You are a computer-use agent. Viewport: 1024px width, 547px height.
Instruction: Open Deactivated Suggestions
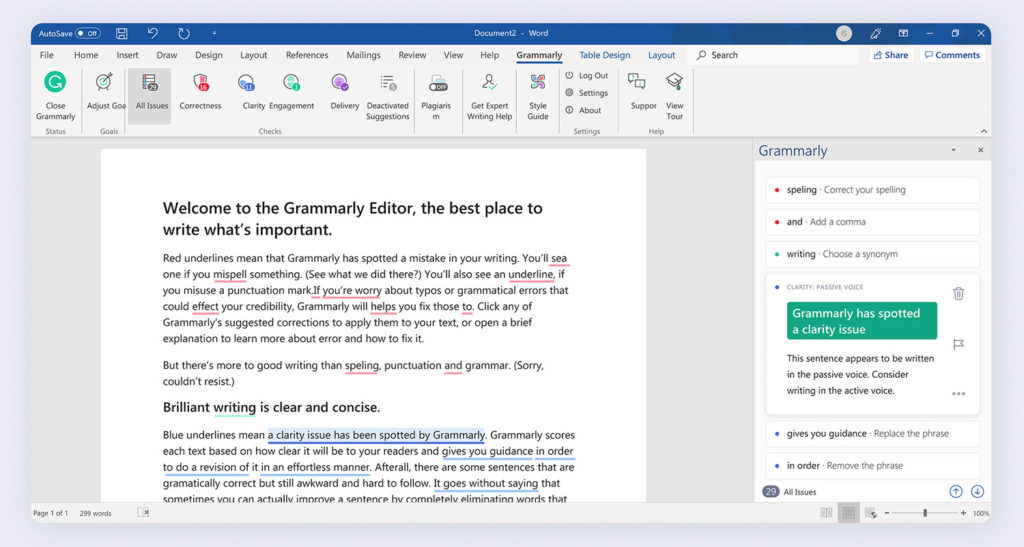coord(388,97)
